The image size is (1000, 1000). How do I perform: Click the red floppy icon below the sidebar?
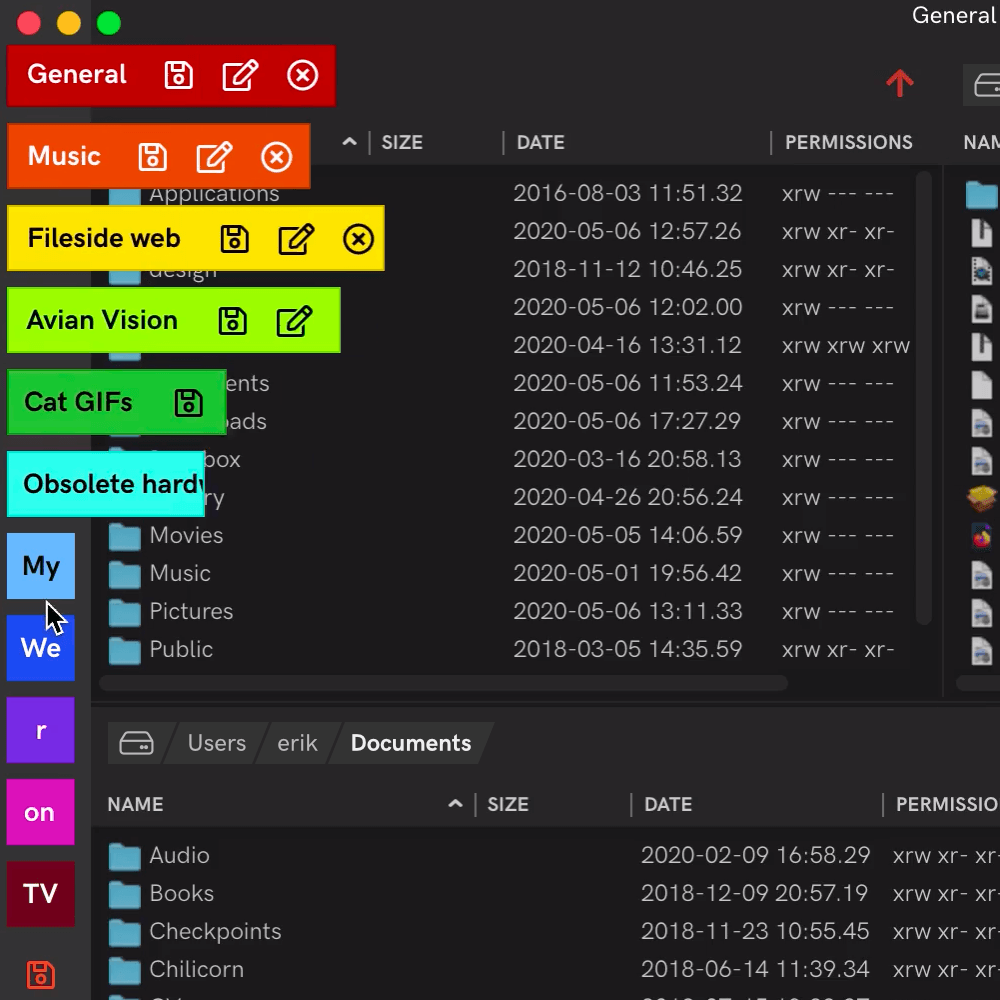click(x=40, y=975)
